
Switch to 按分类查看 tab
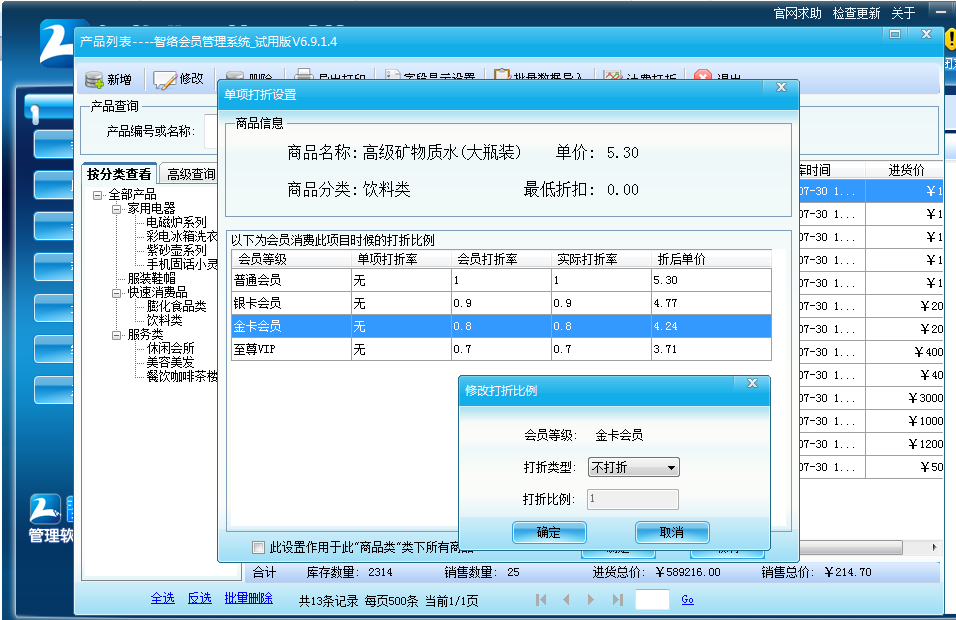click(119, 174)
